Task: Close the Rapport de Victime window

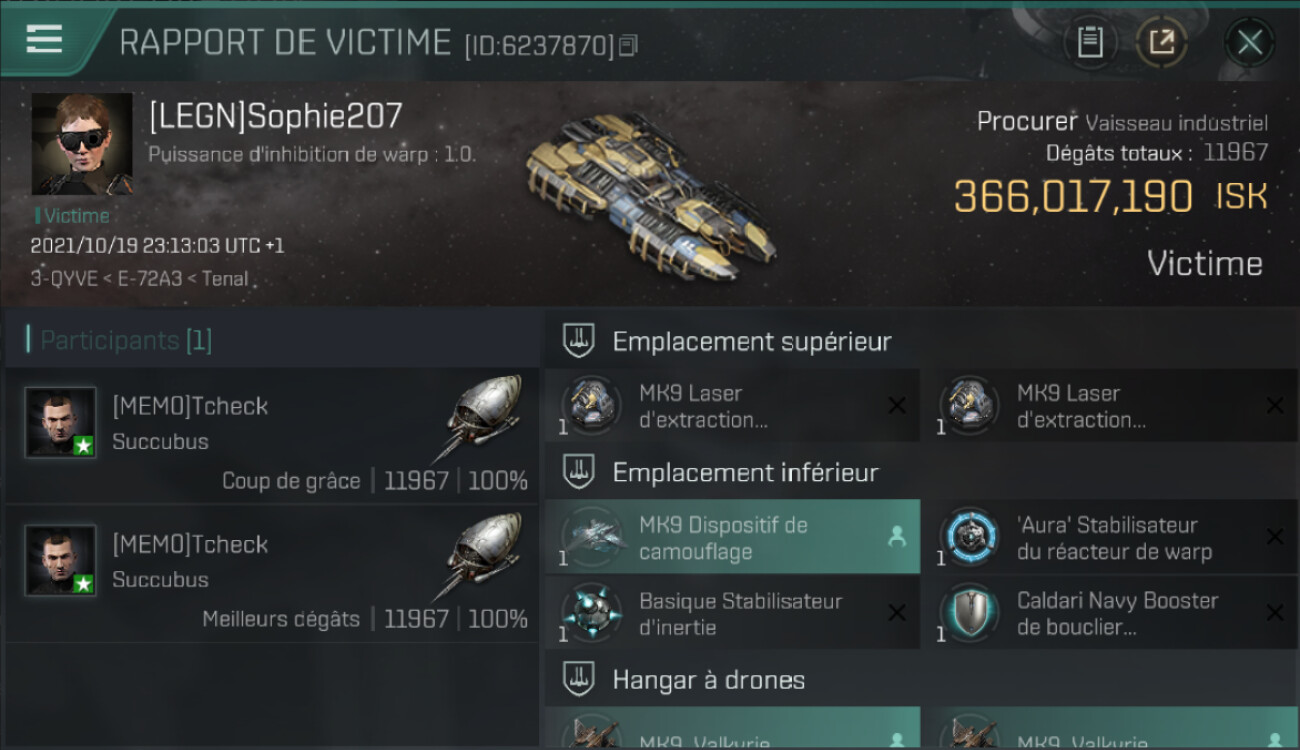Action: [1250, 42]
